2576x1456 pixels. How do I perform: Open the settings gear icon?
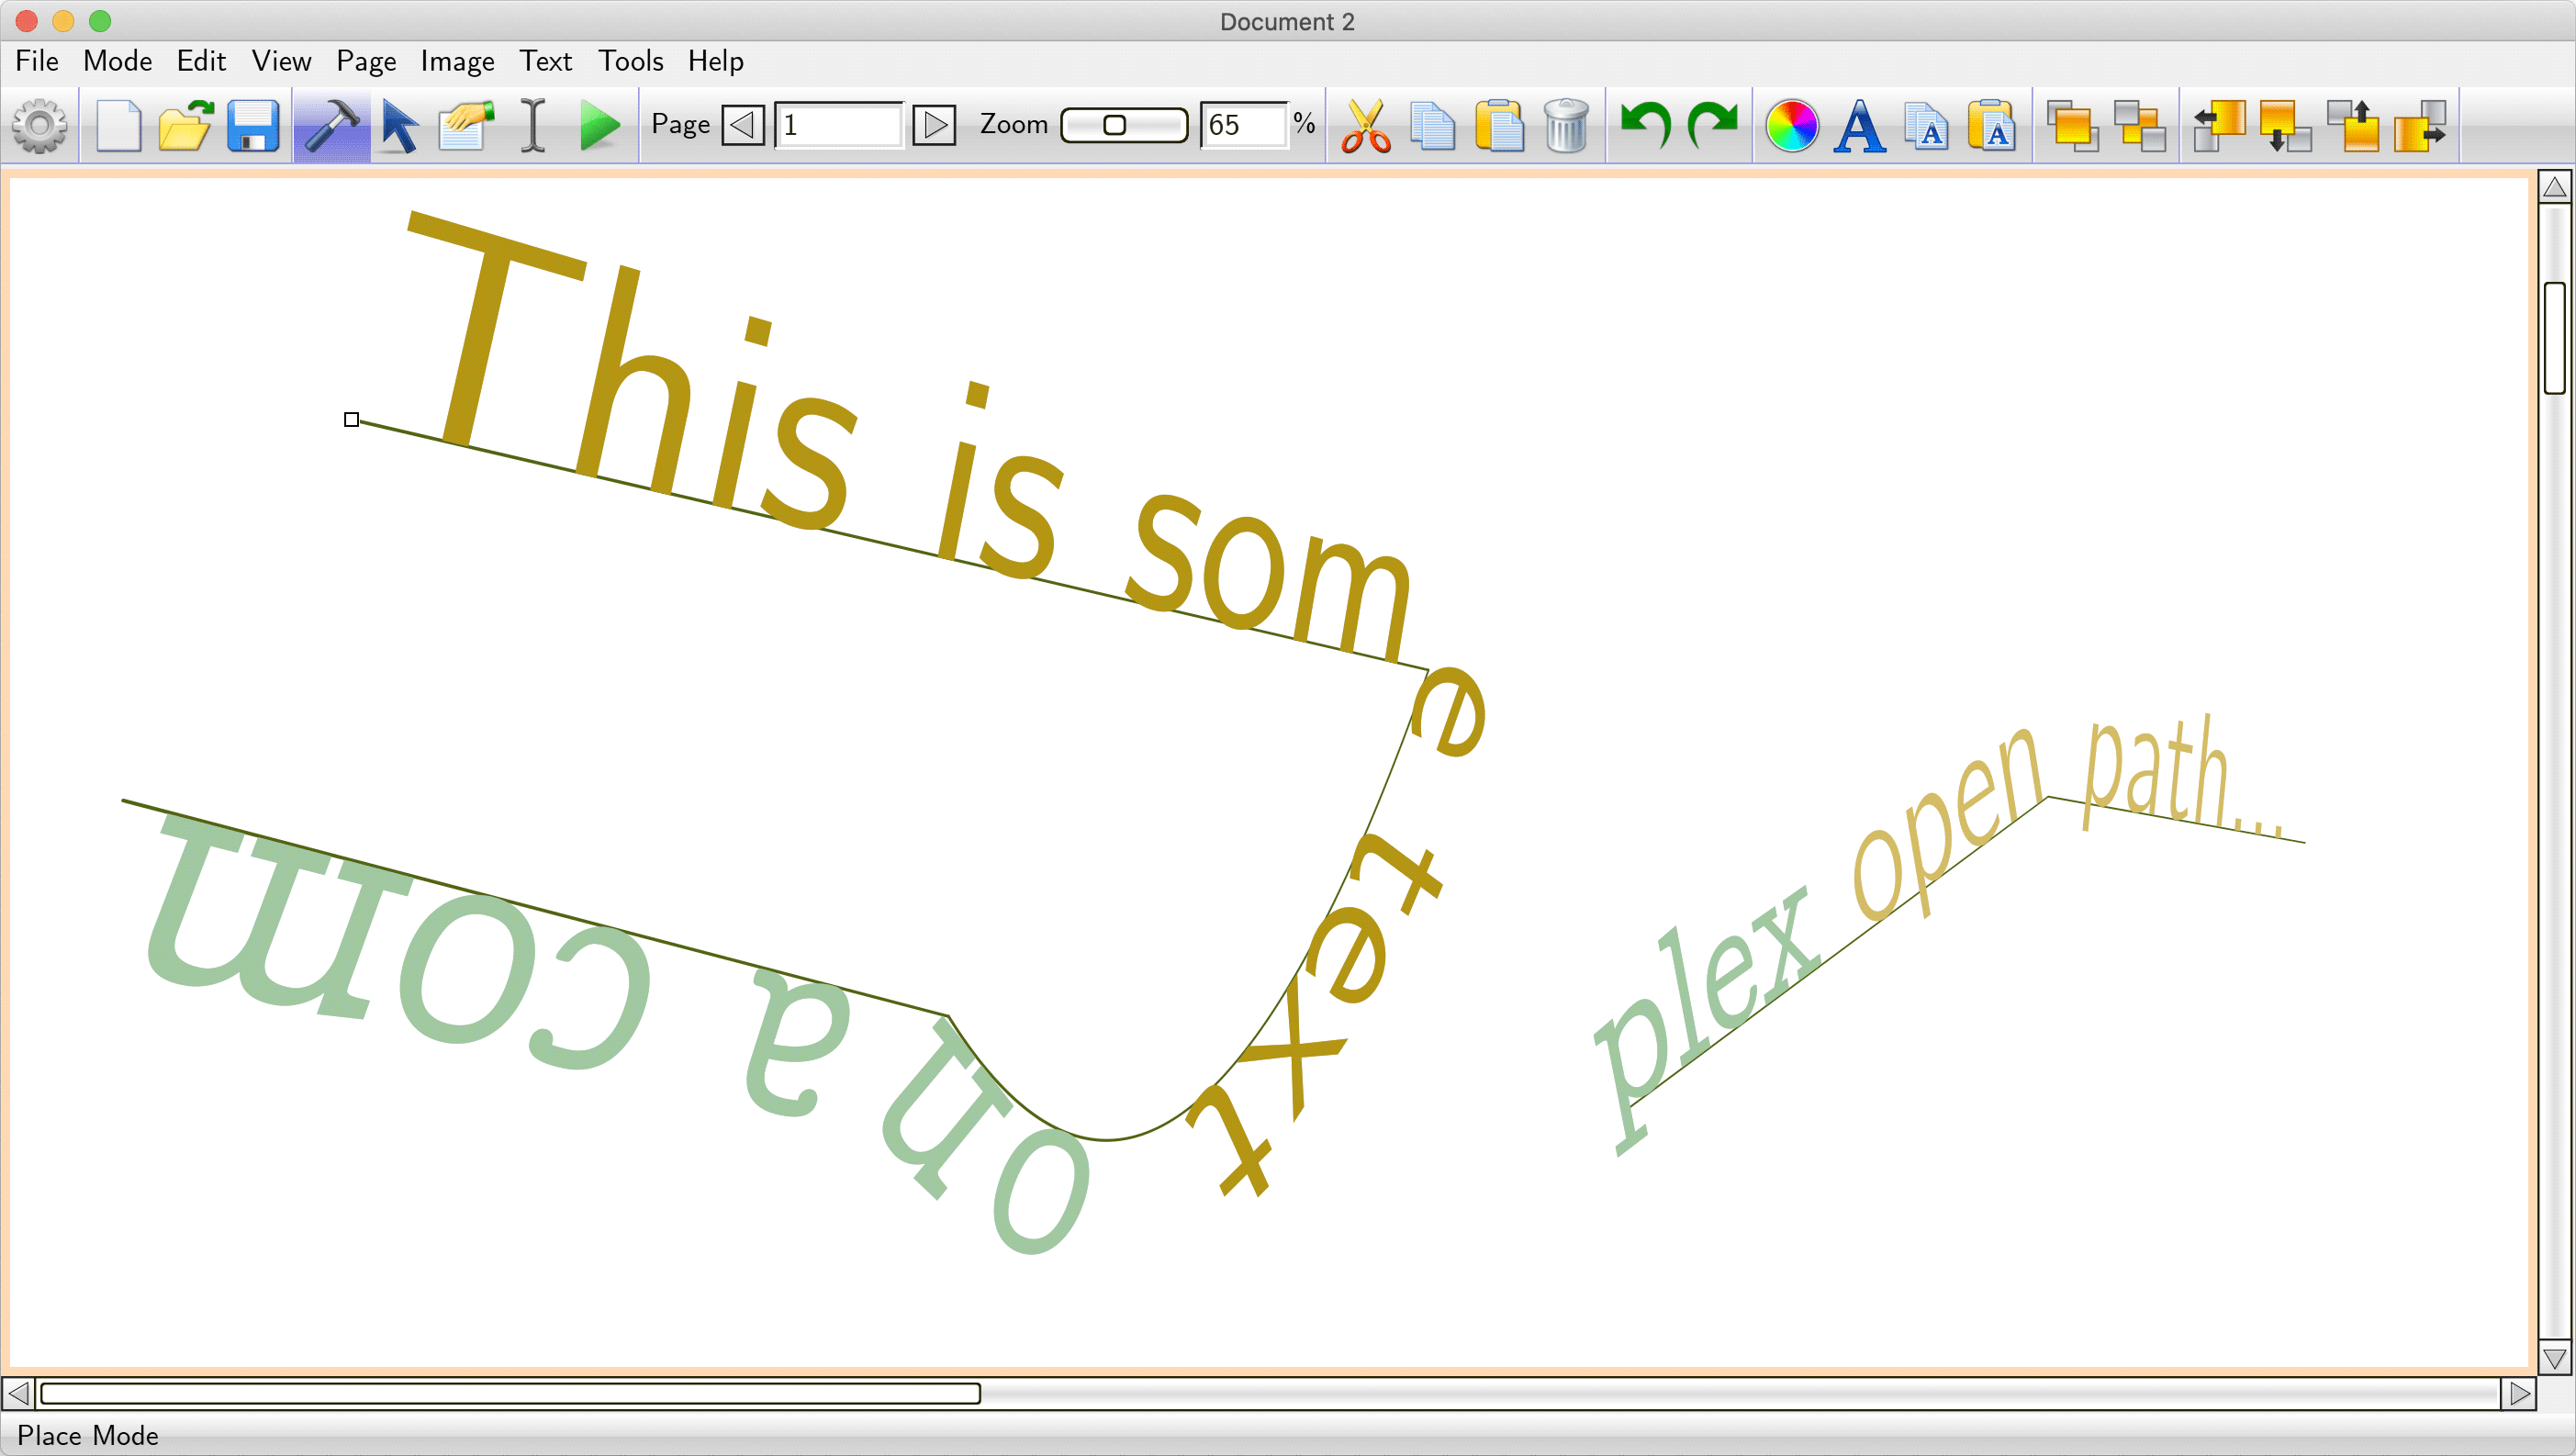point(40,126)
